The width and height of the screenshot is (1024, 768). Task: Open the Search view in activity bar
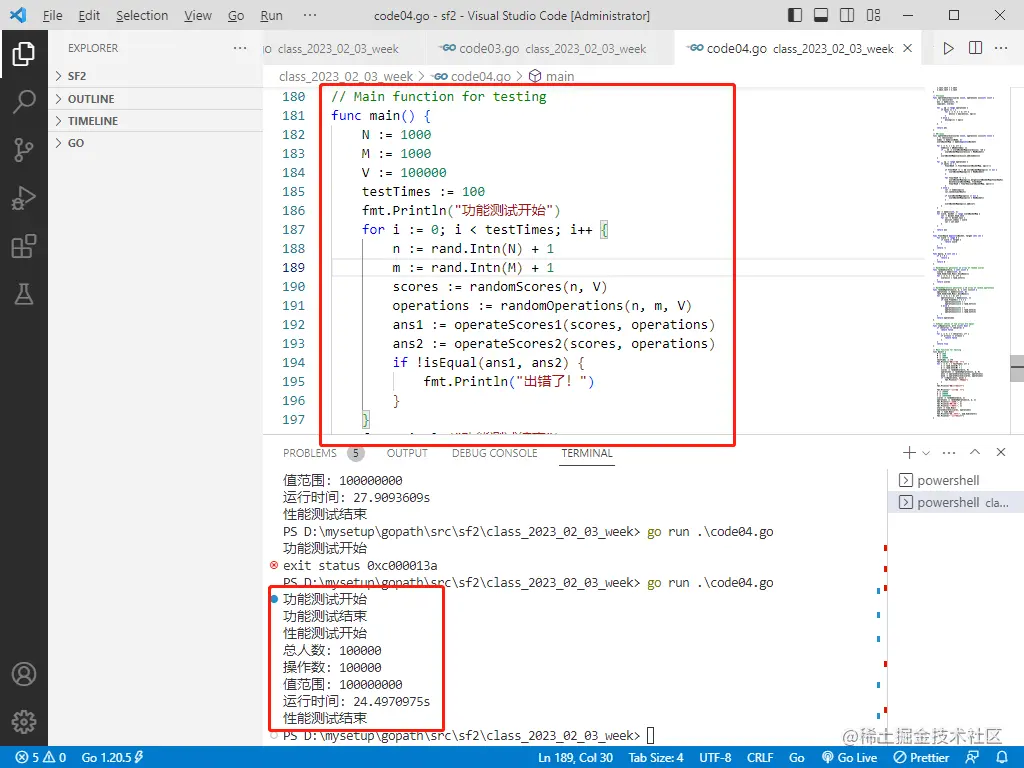coord(24,102)
